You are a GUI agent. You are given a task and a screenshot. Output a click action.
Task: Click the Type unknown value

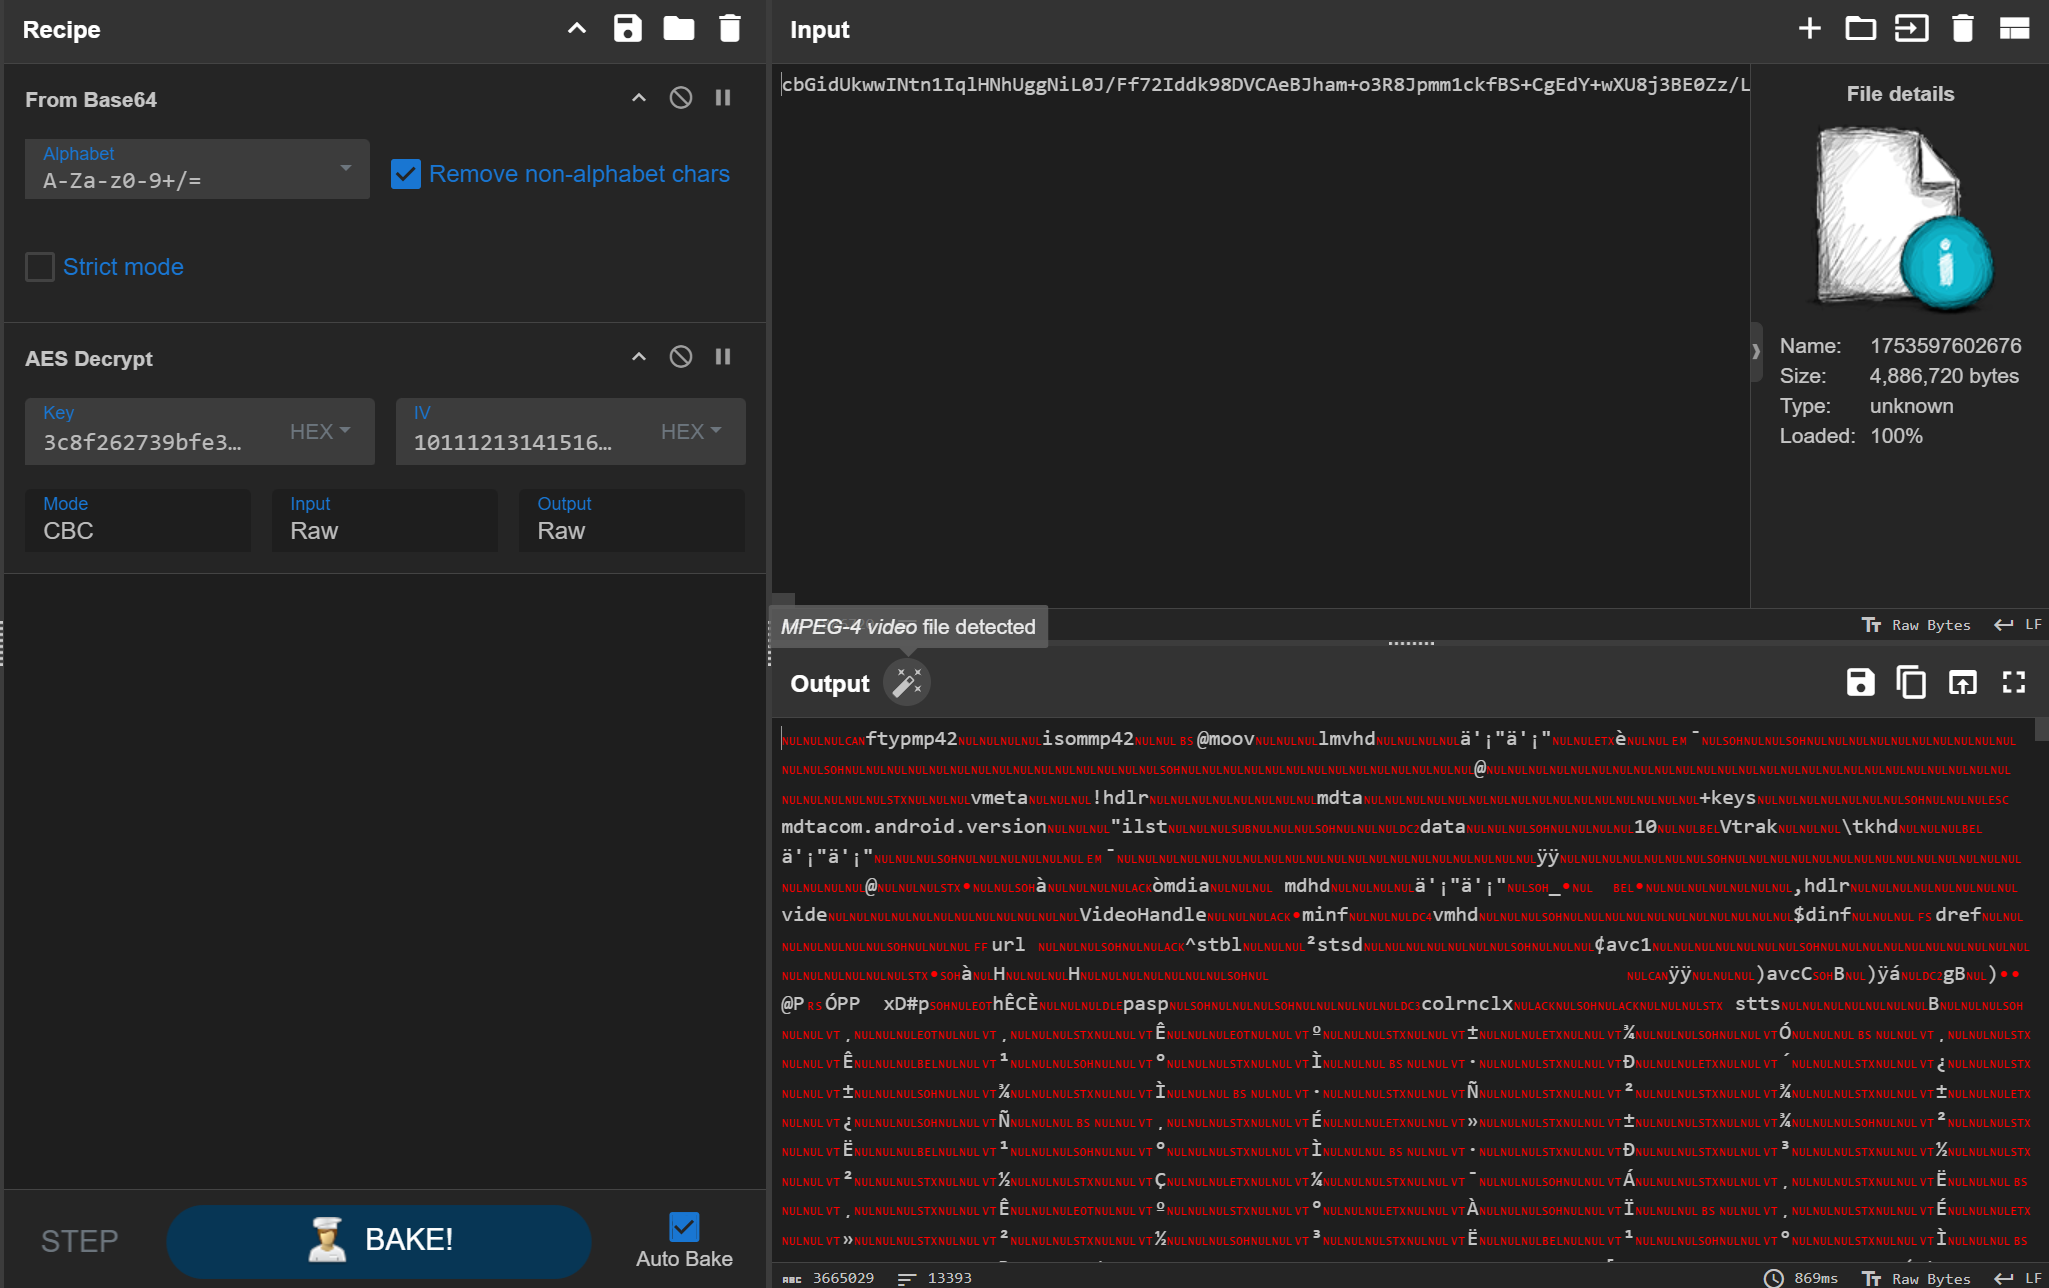1911,406
